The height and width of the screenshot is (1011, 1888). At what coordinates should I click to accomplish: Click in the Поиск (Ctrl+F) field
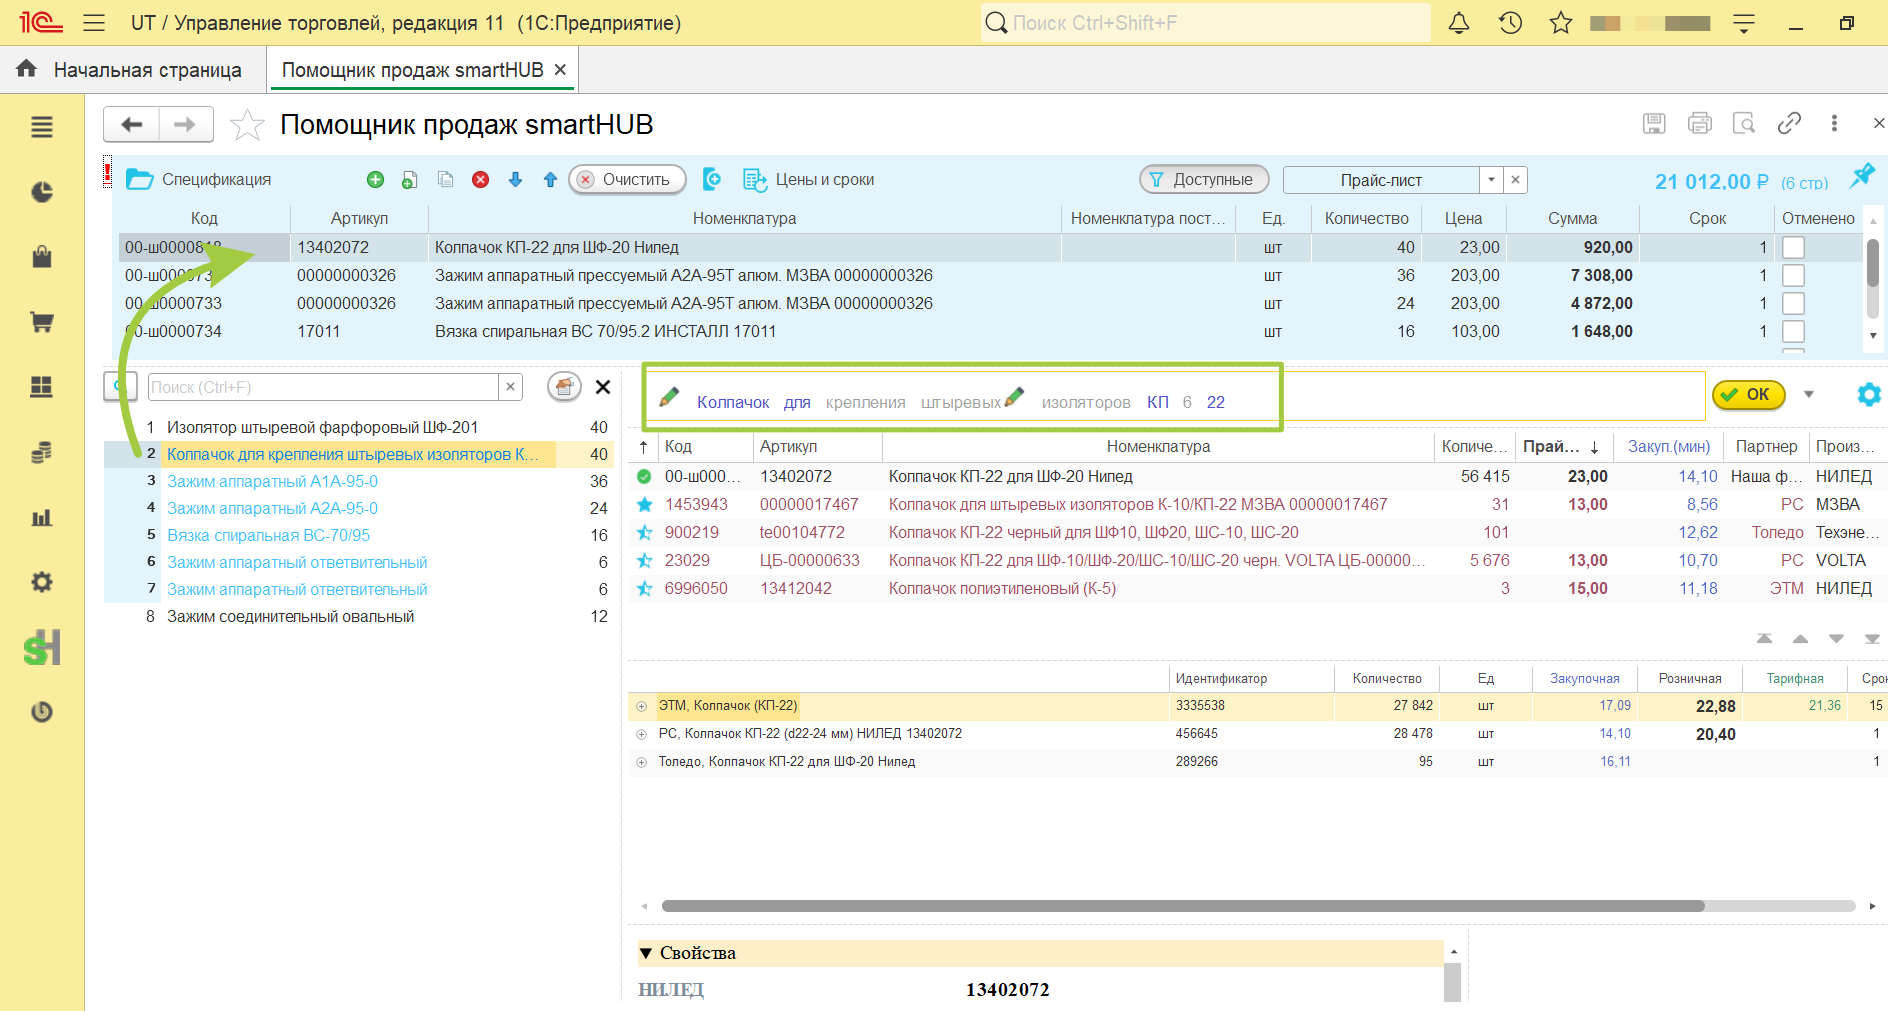(322, 387)
